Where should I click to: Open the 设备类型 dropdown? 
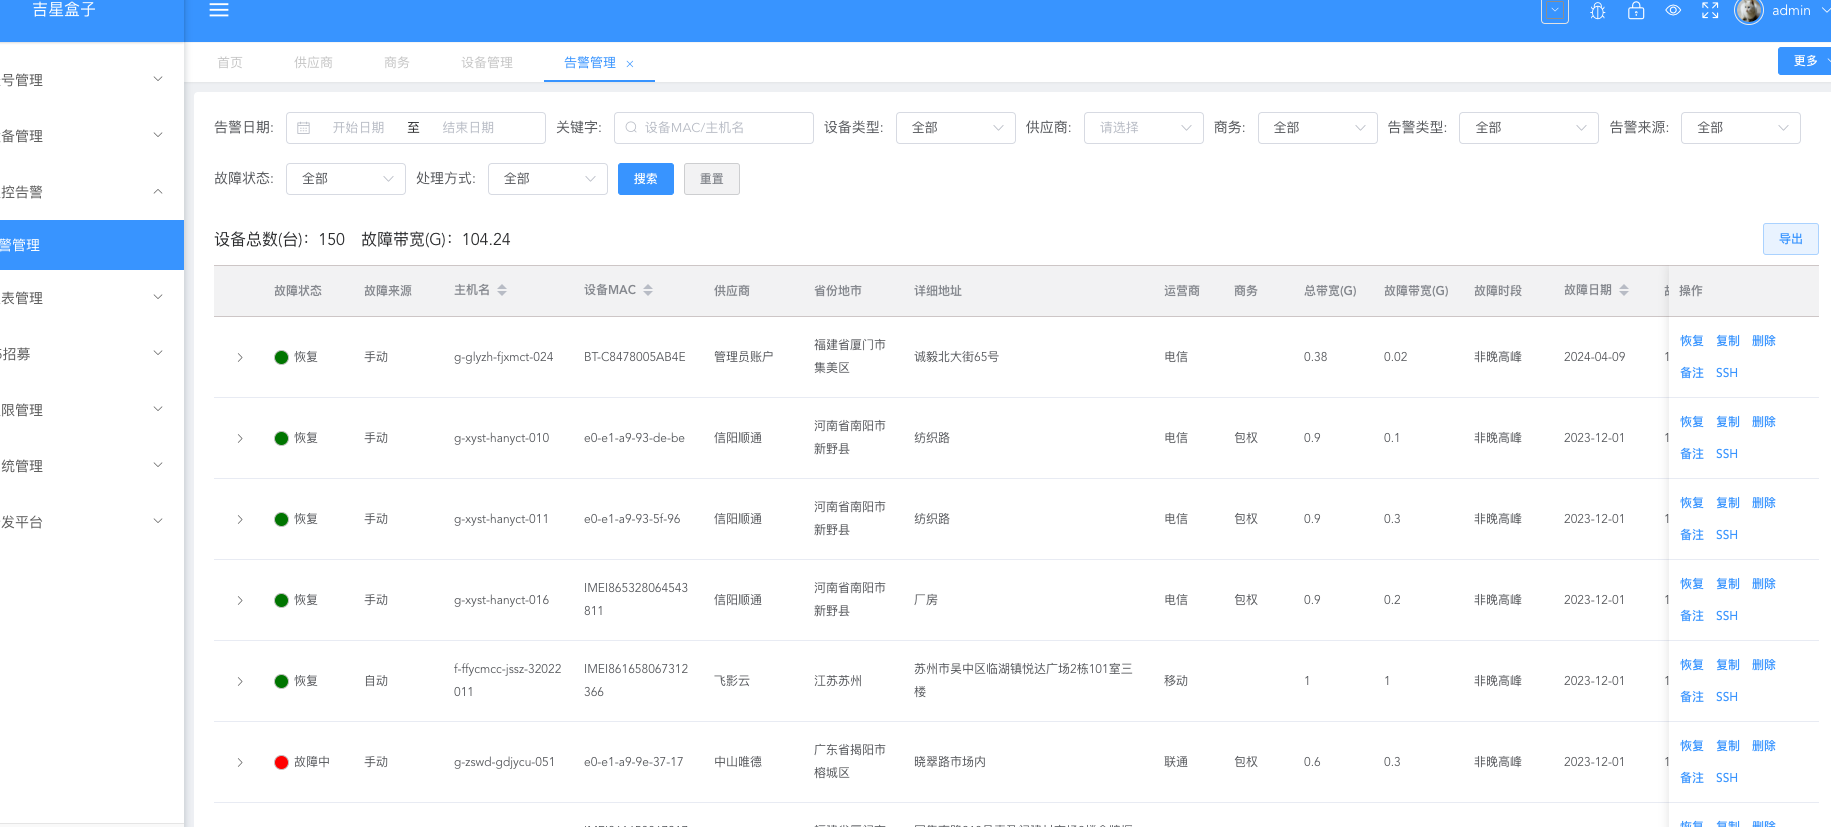tap(956, 128)
